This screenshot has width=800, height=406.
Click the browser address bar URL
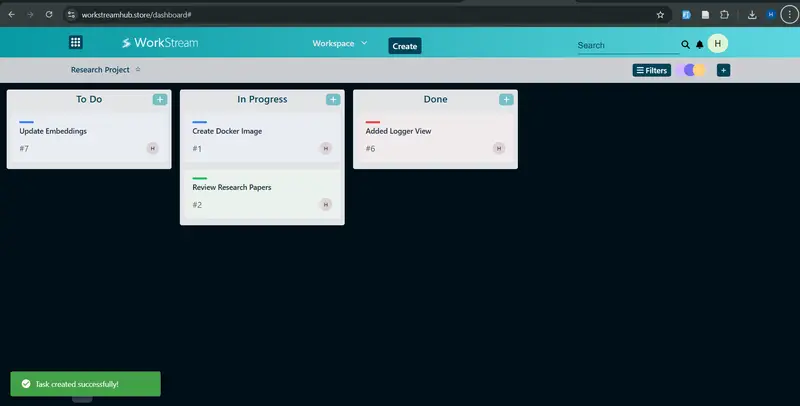(x=136, y=15)
